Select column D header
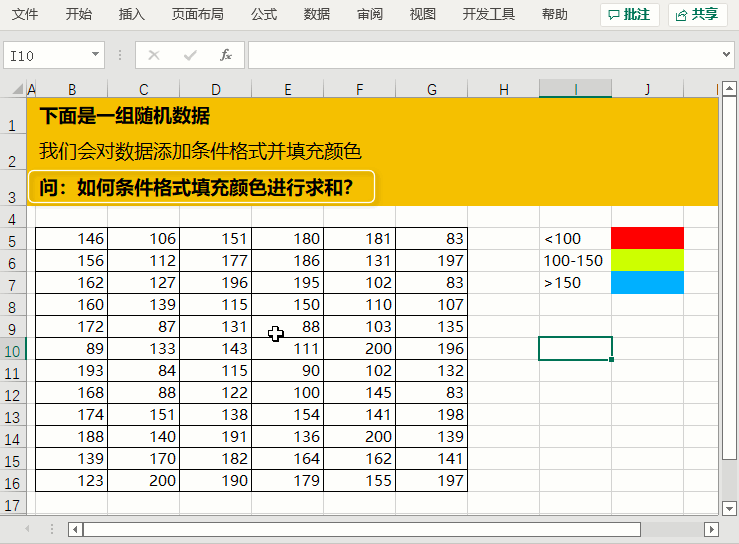Screen dimensions: 739x544 click(215, 89)
